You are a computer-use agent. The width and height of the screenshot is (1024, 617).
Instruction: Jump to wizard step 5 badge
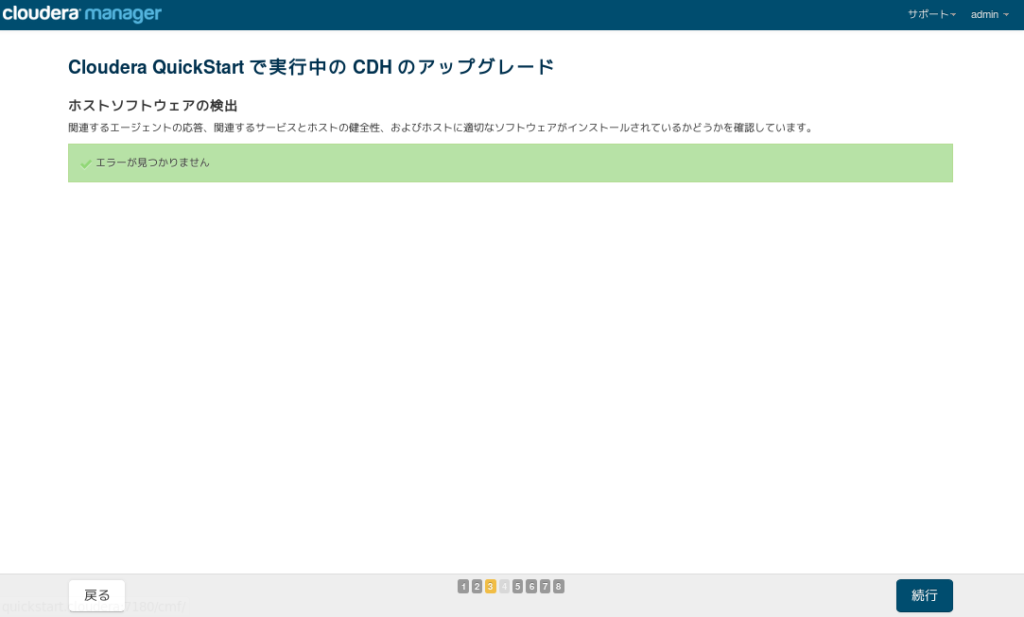click(517, 586)
